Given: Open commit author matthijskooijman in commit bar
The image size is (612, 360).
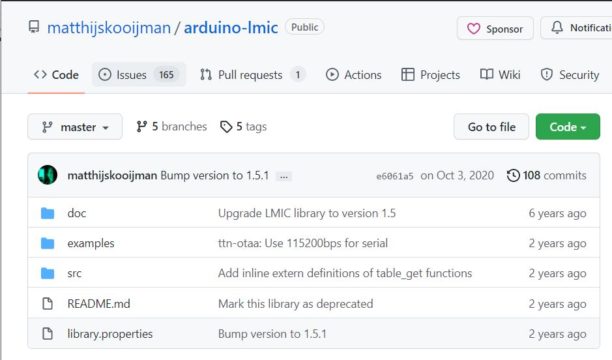Looking at the screenshot, I should tap(112, 175).
